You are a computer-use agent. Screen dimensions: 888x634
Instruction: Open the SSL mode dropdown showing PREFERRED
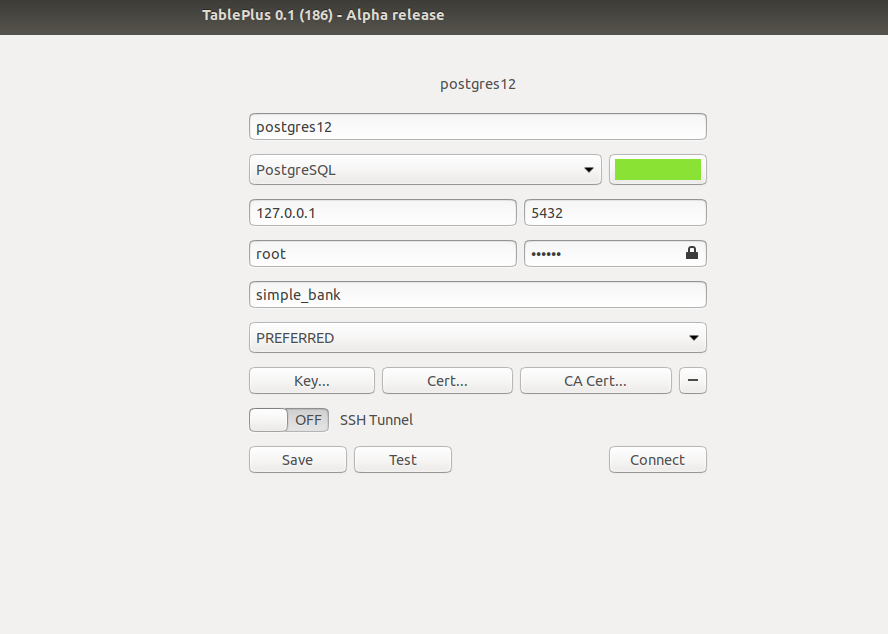click(477, 337)
